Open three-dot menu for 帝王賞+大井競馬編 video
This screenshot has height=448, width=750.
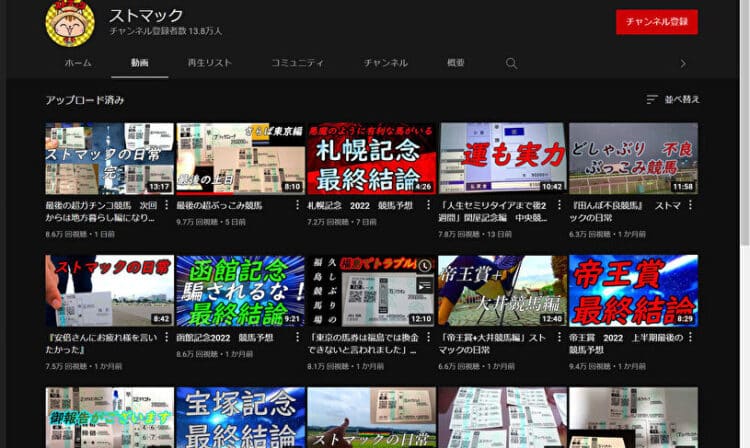tap(560, 337)
